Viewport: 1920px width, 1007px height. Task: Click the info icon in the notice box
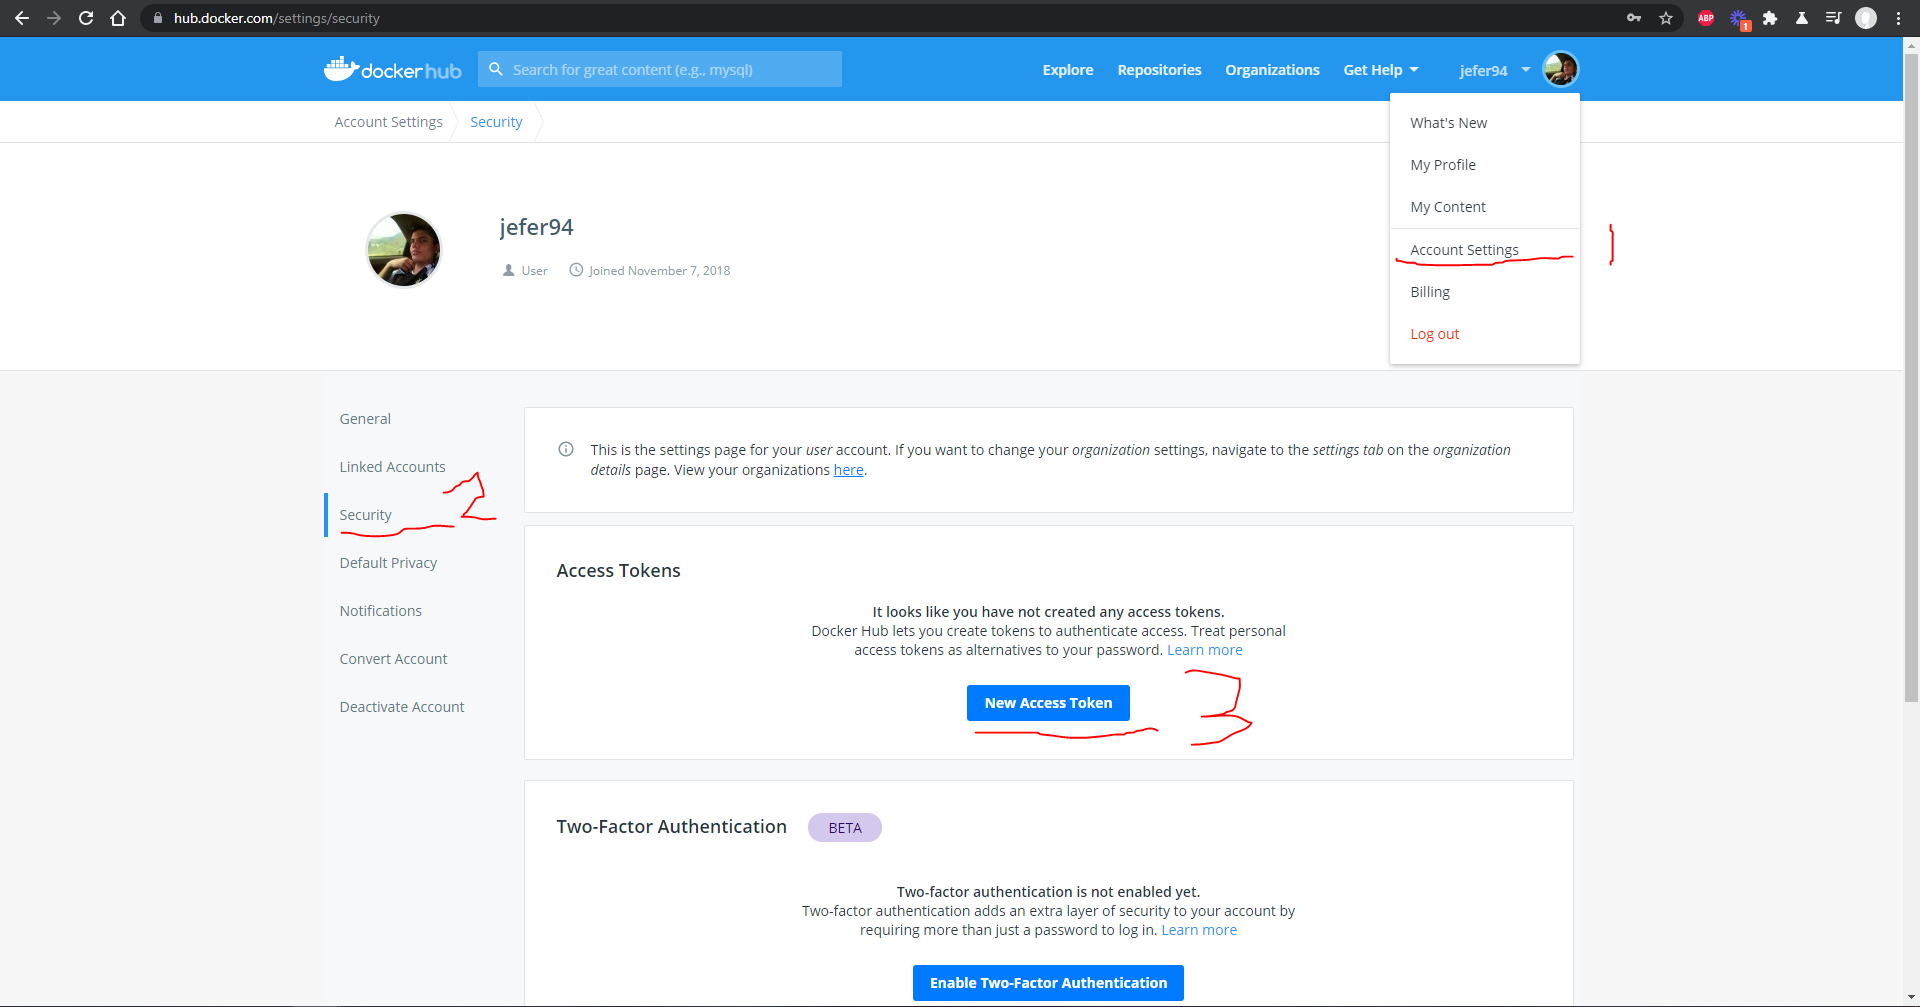566,449
